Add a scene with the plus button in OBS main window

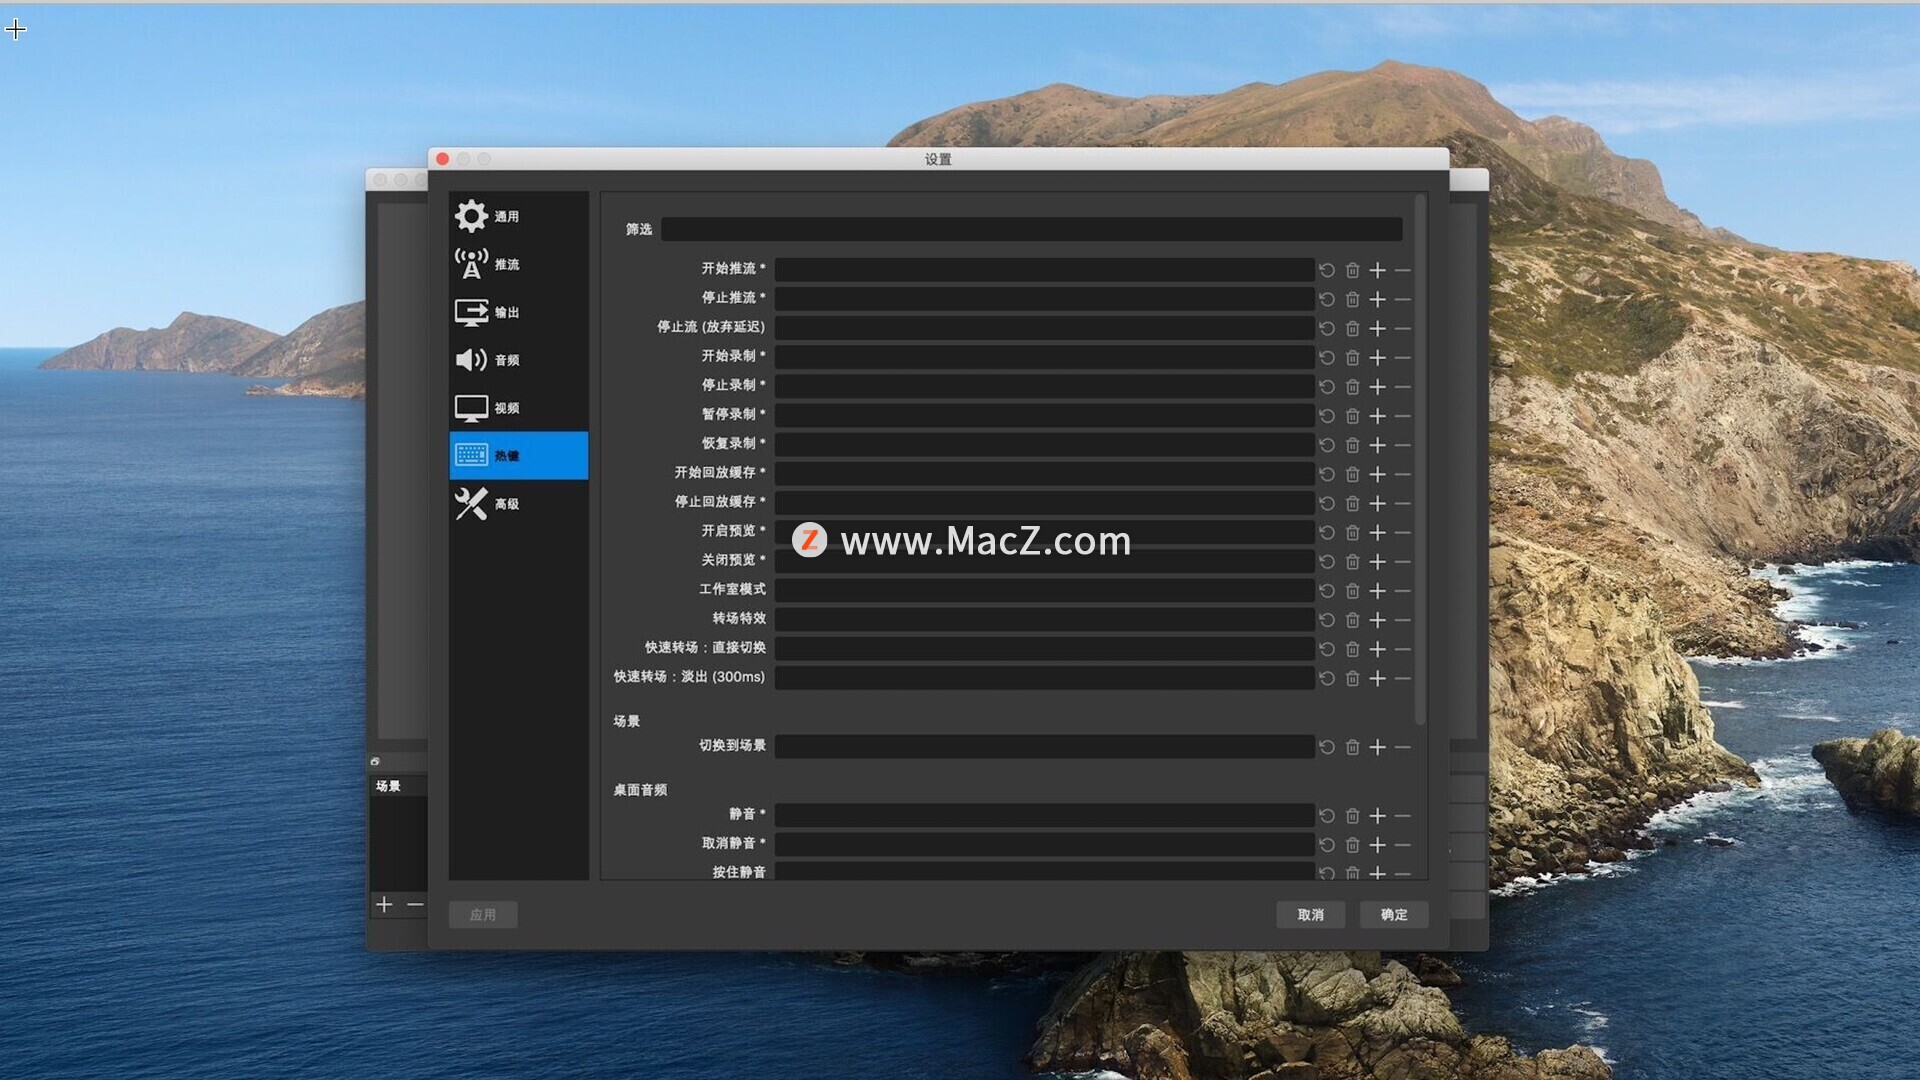coord(384,904)
